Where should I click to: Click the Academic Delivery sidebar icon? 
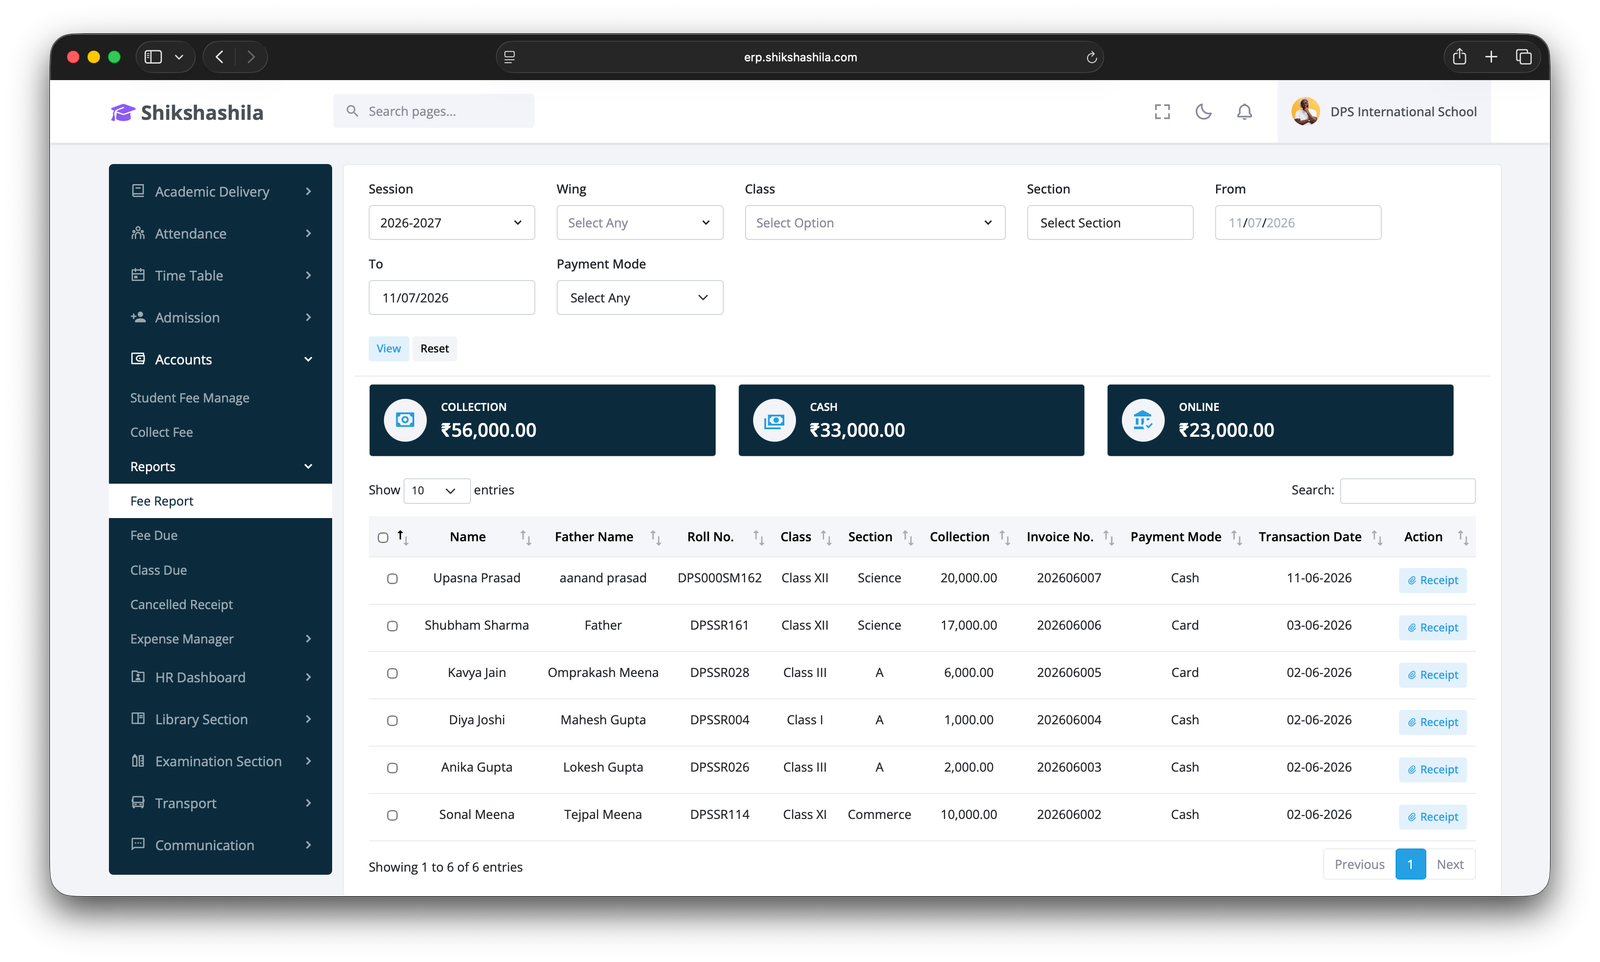click(x=138, y=191)
